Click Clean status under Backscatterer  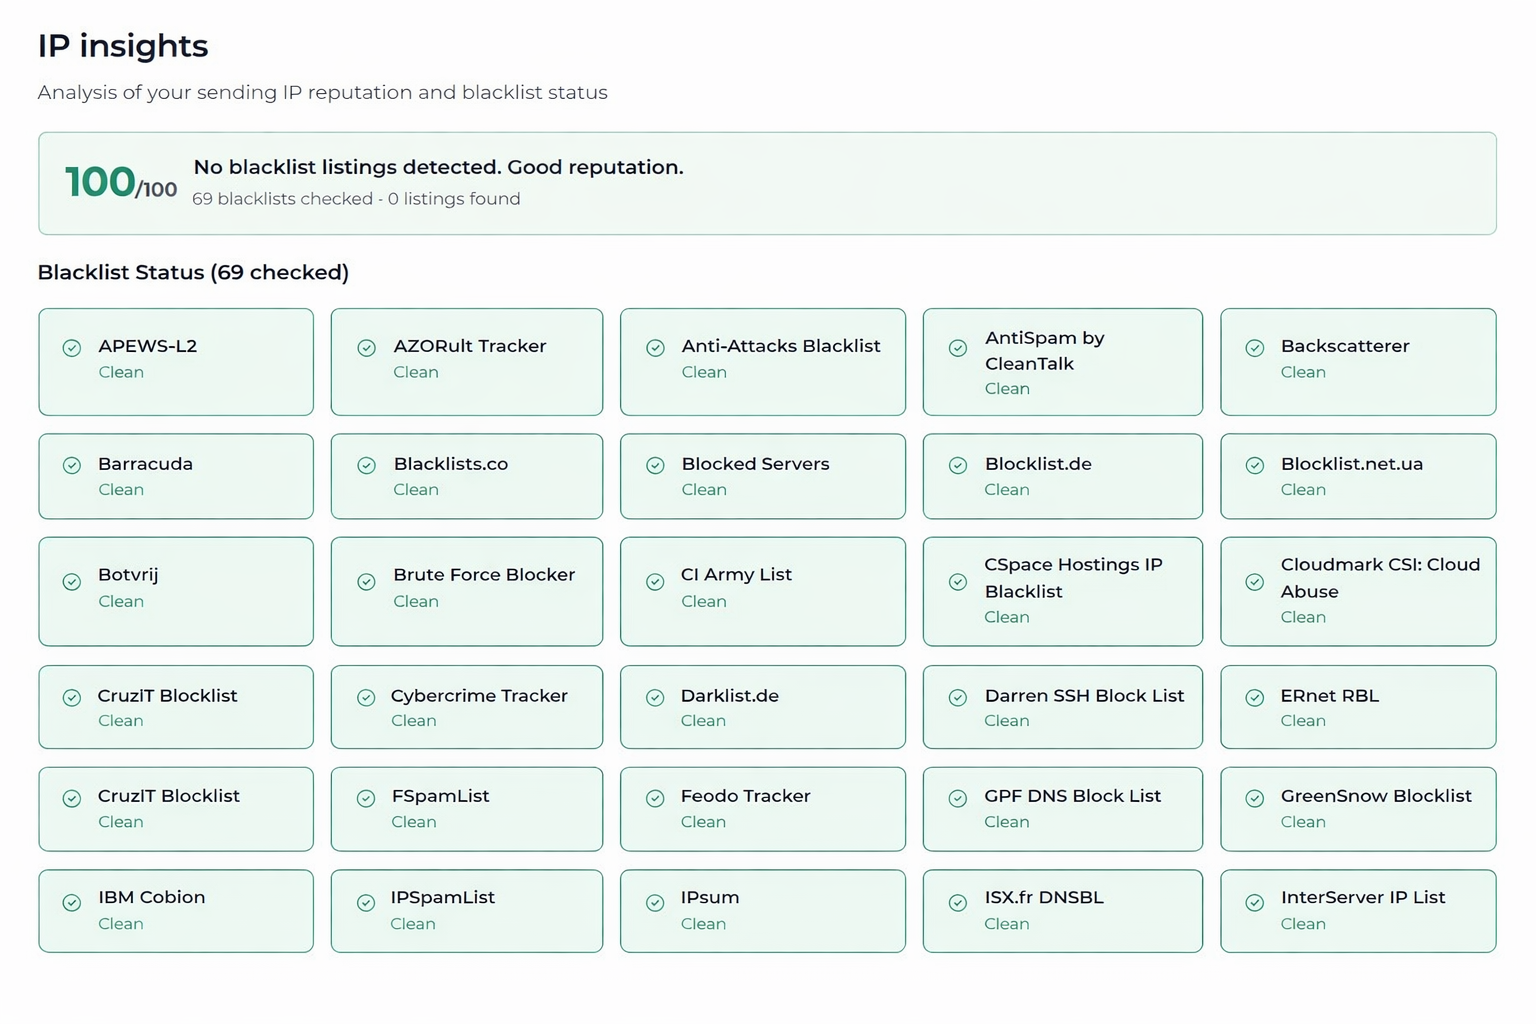pos(1303,372)
